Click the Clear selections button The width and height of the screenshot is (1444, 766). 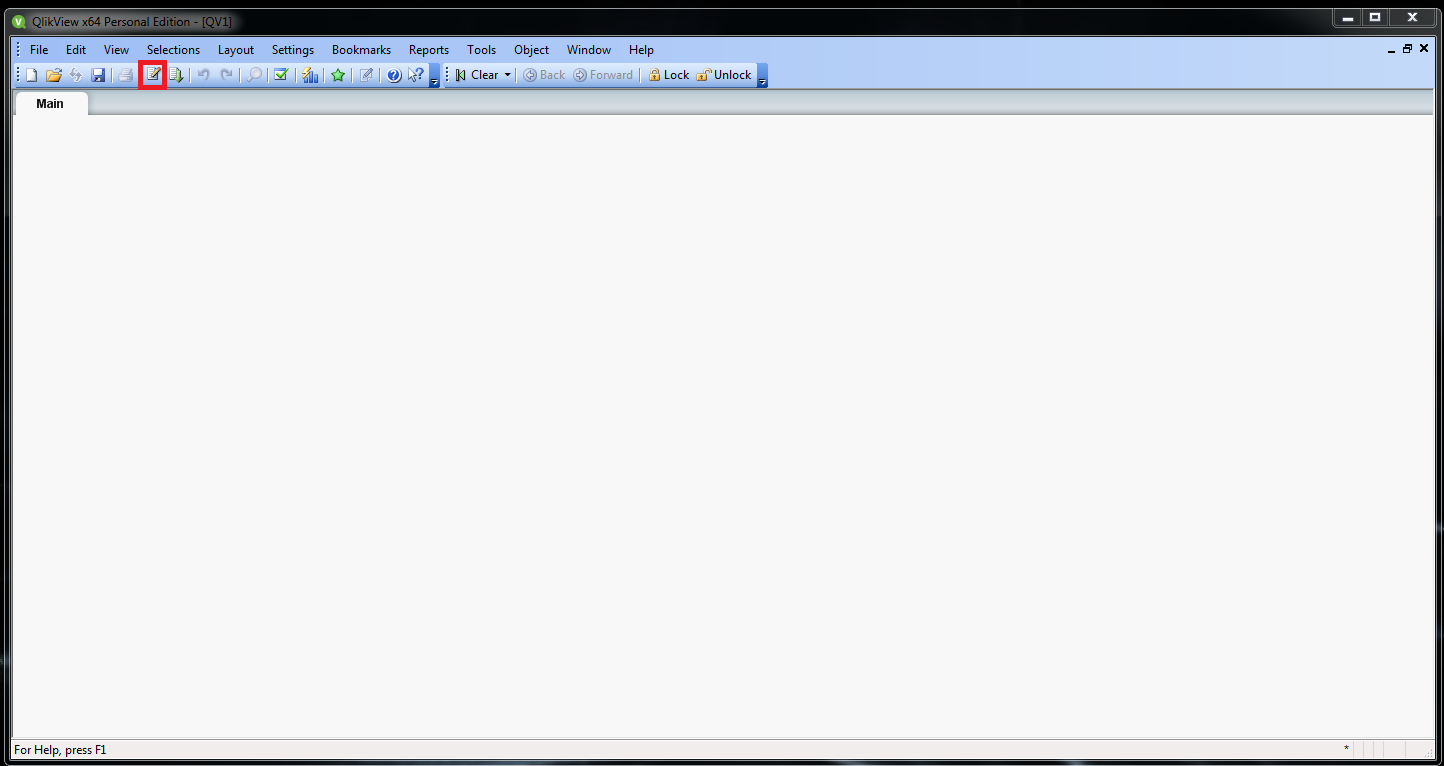pyautogui.click(x=477, y=75)
